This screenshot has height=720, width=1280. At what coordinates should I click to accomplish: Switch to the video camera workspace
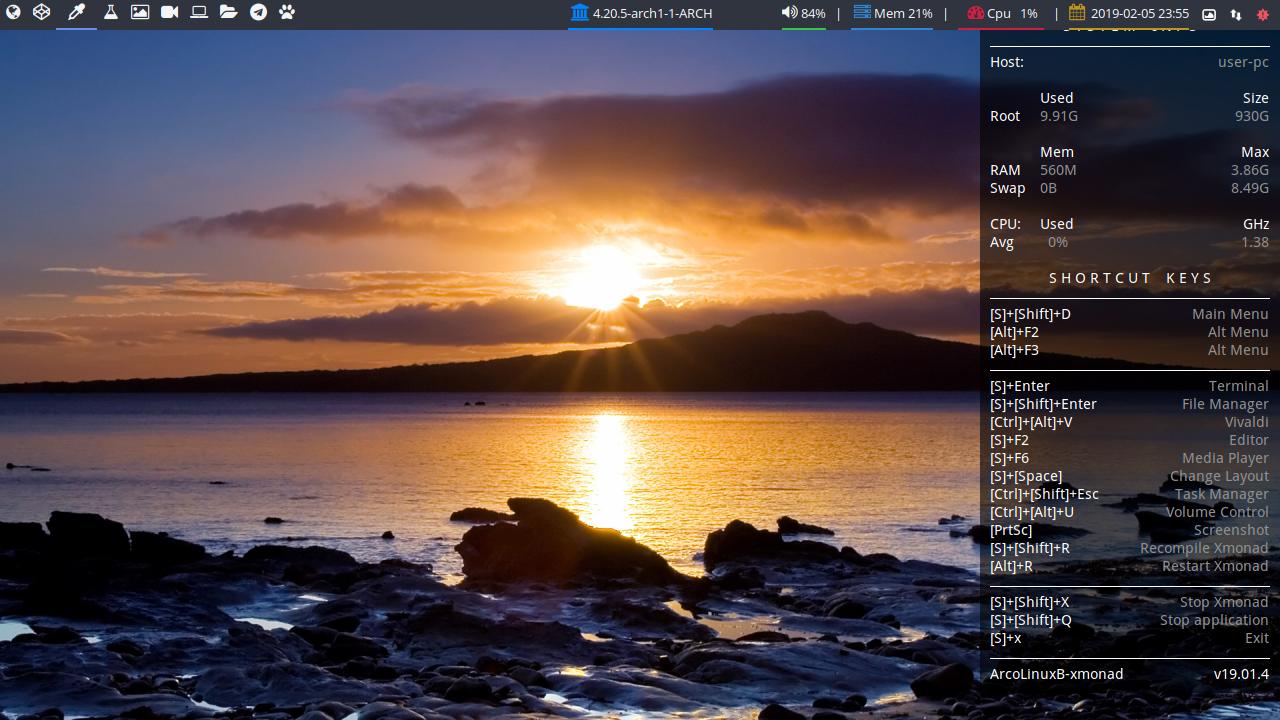169,13
